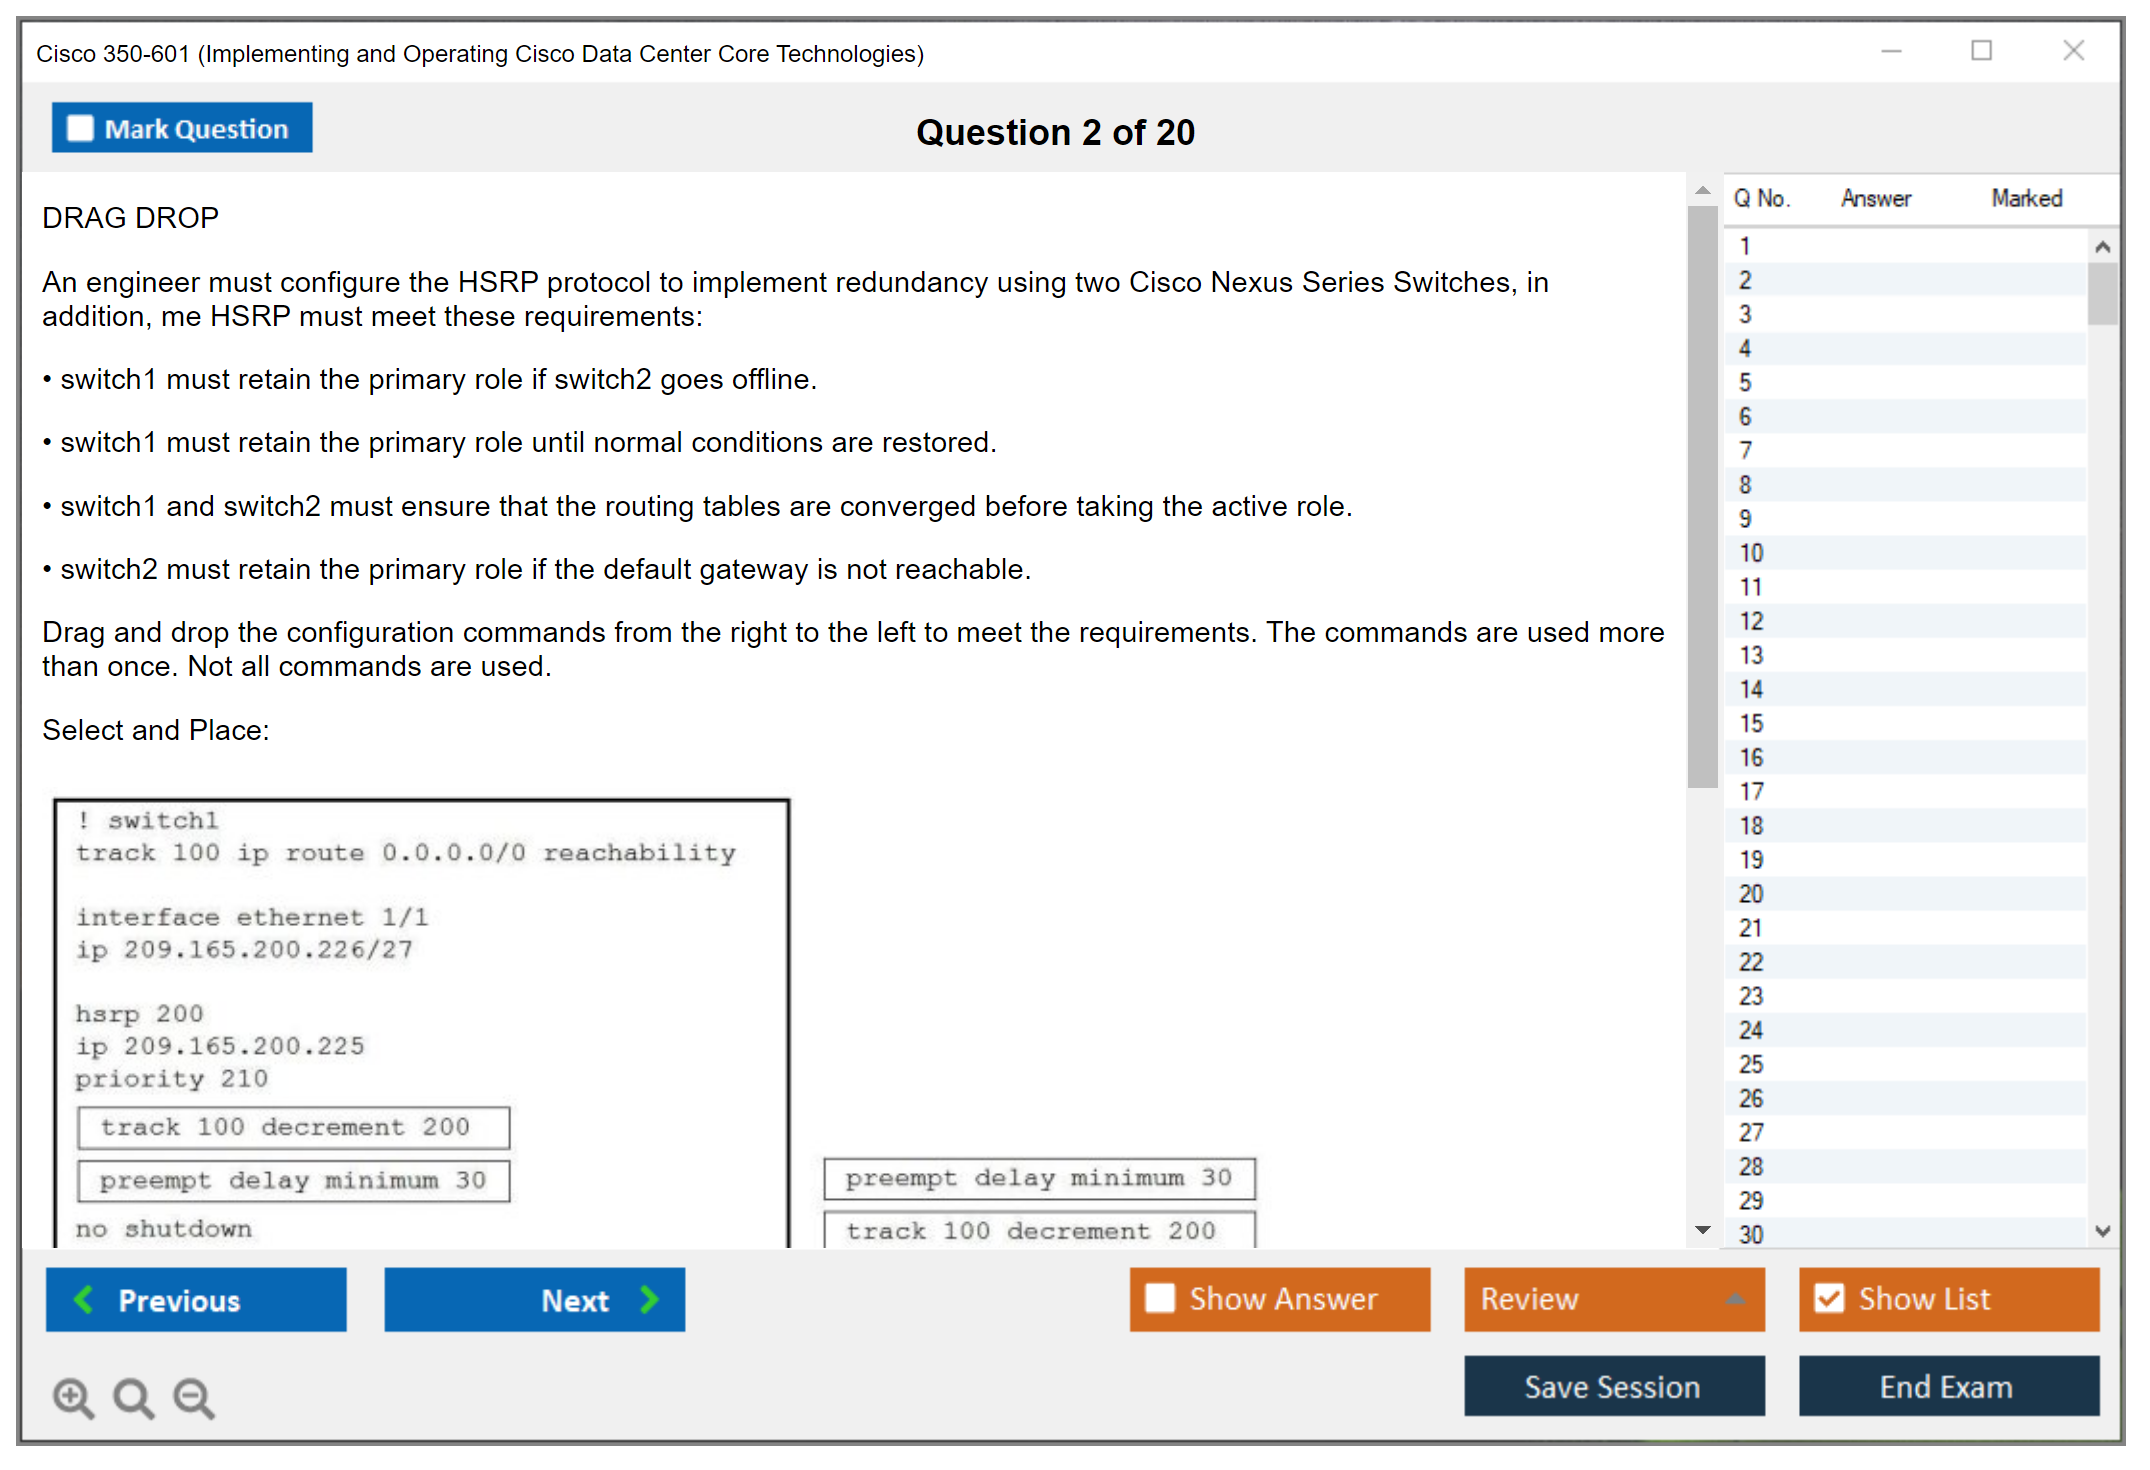Check the Show Answer checkbox

pyautogui.click(x=1160, y=1298)
